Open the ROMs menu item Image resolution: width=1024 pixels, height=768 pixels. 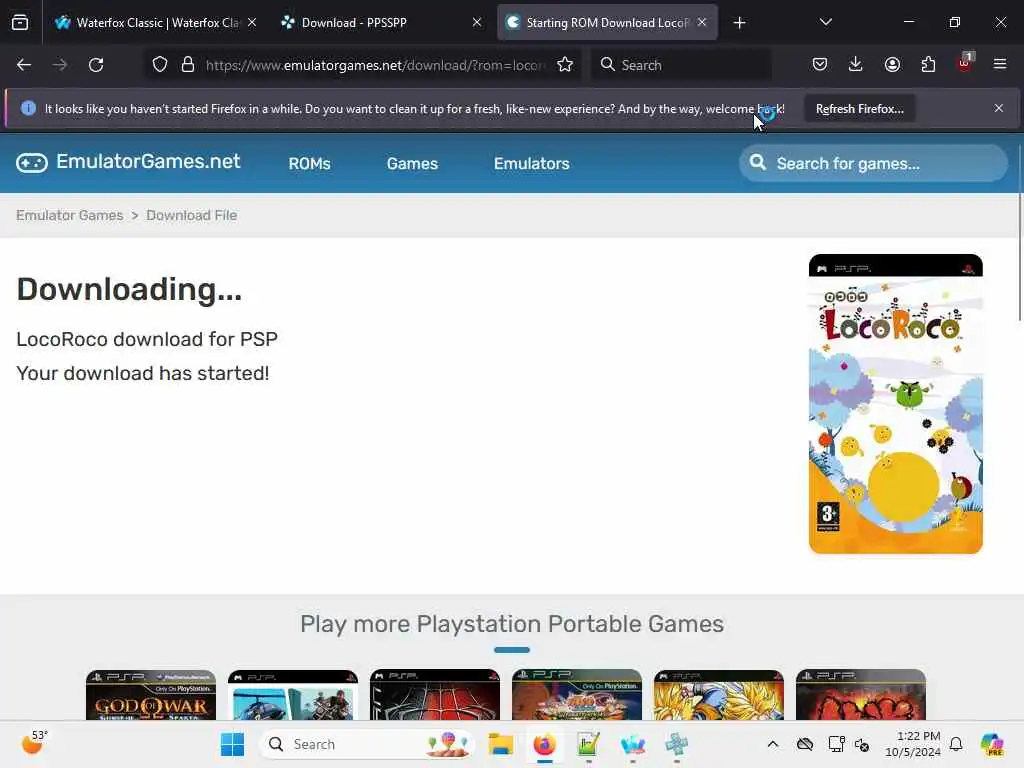point(310,163)
